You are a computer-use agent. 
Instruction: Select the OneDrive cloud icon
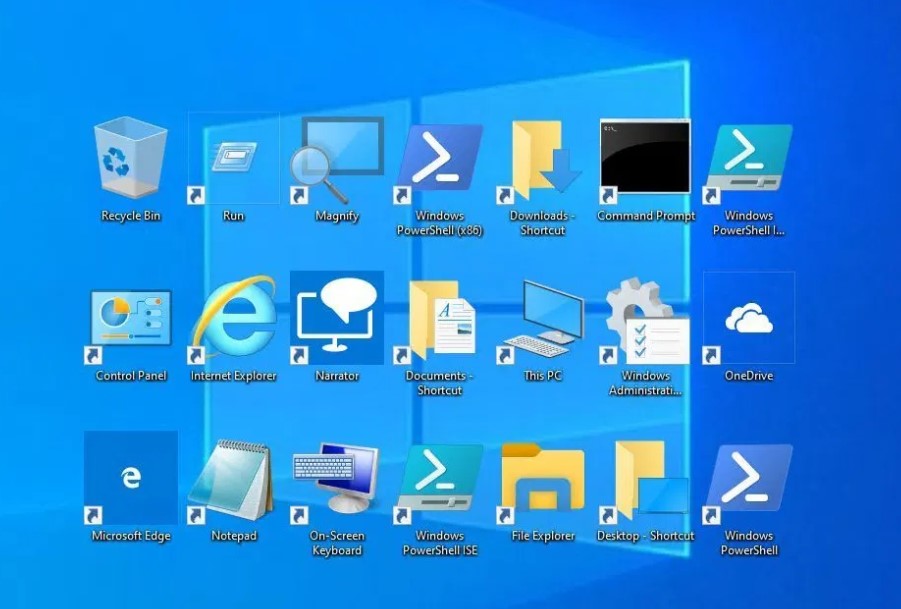(x=749, y=318)
